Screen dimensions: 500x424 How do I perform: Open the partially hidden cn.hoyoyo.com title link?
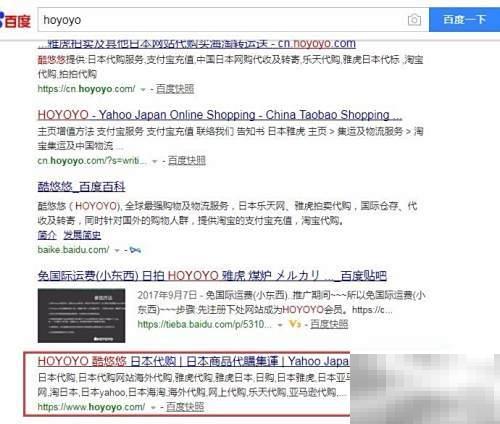[x=197, y=44]
